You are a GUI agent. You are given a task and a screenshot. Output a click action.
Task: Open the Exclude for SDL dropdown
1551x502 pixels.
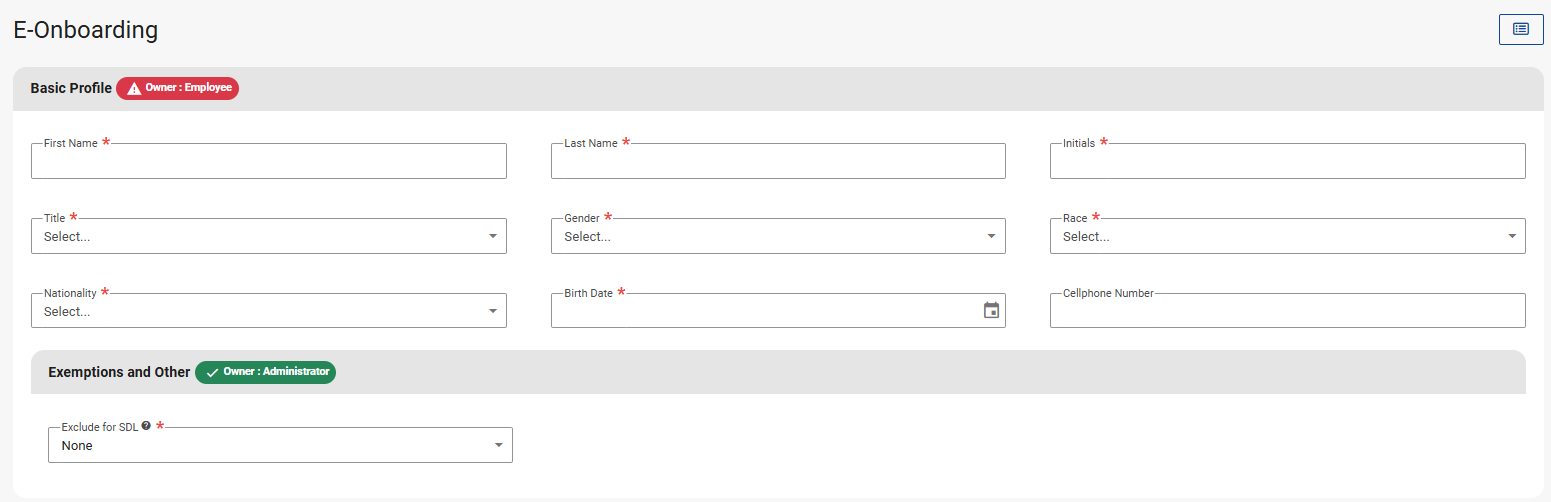click(279, 445)
